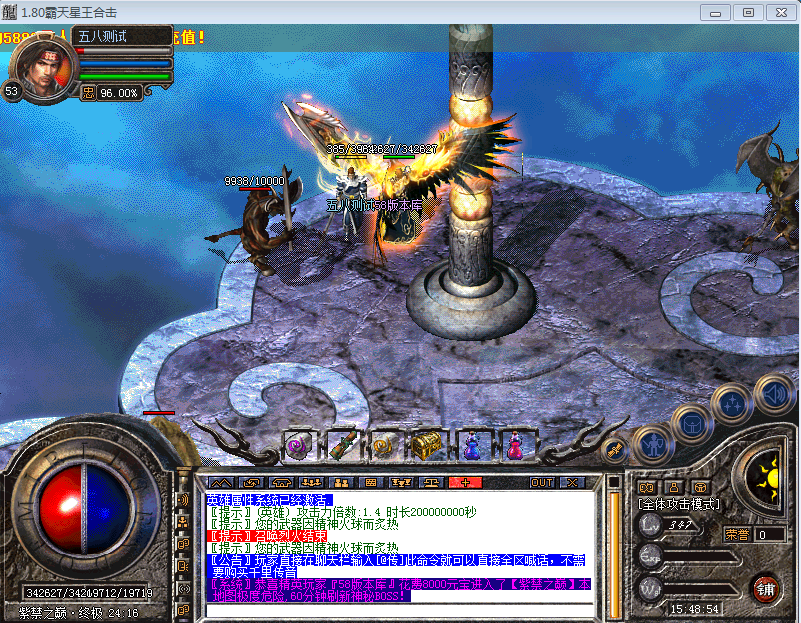Click the red 召唤烈火结束 chat message
Image resolution: width=801 pixels, height=623 pixels.
click(267, 536)
